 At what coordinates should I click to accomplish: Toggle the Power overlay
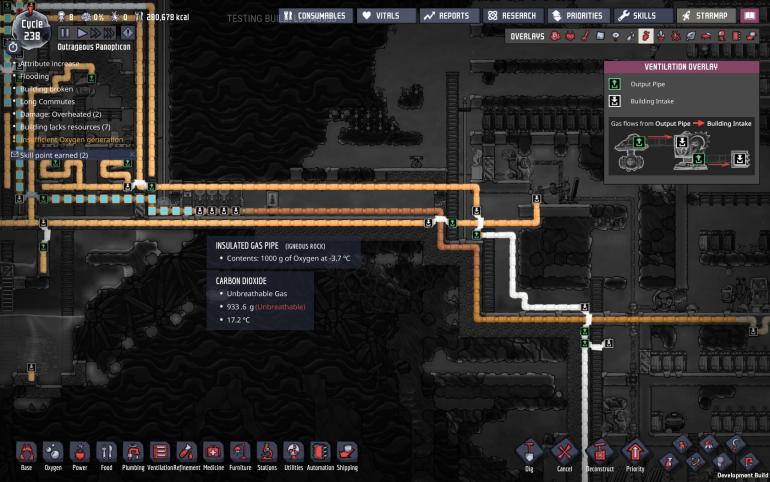click(570, 36)
